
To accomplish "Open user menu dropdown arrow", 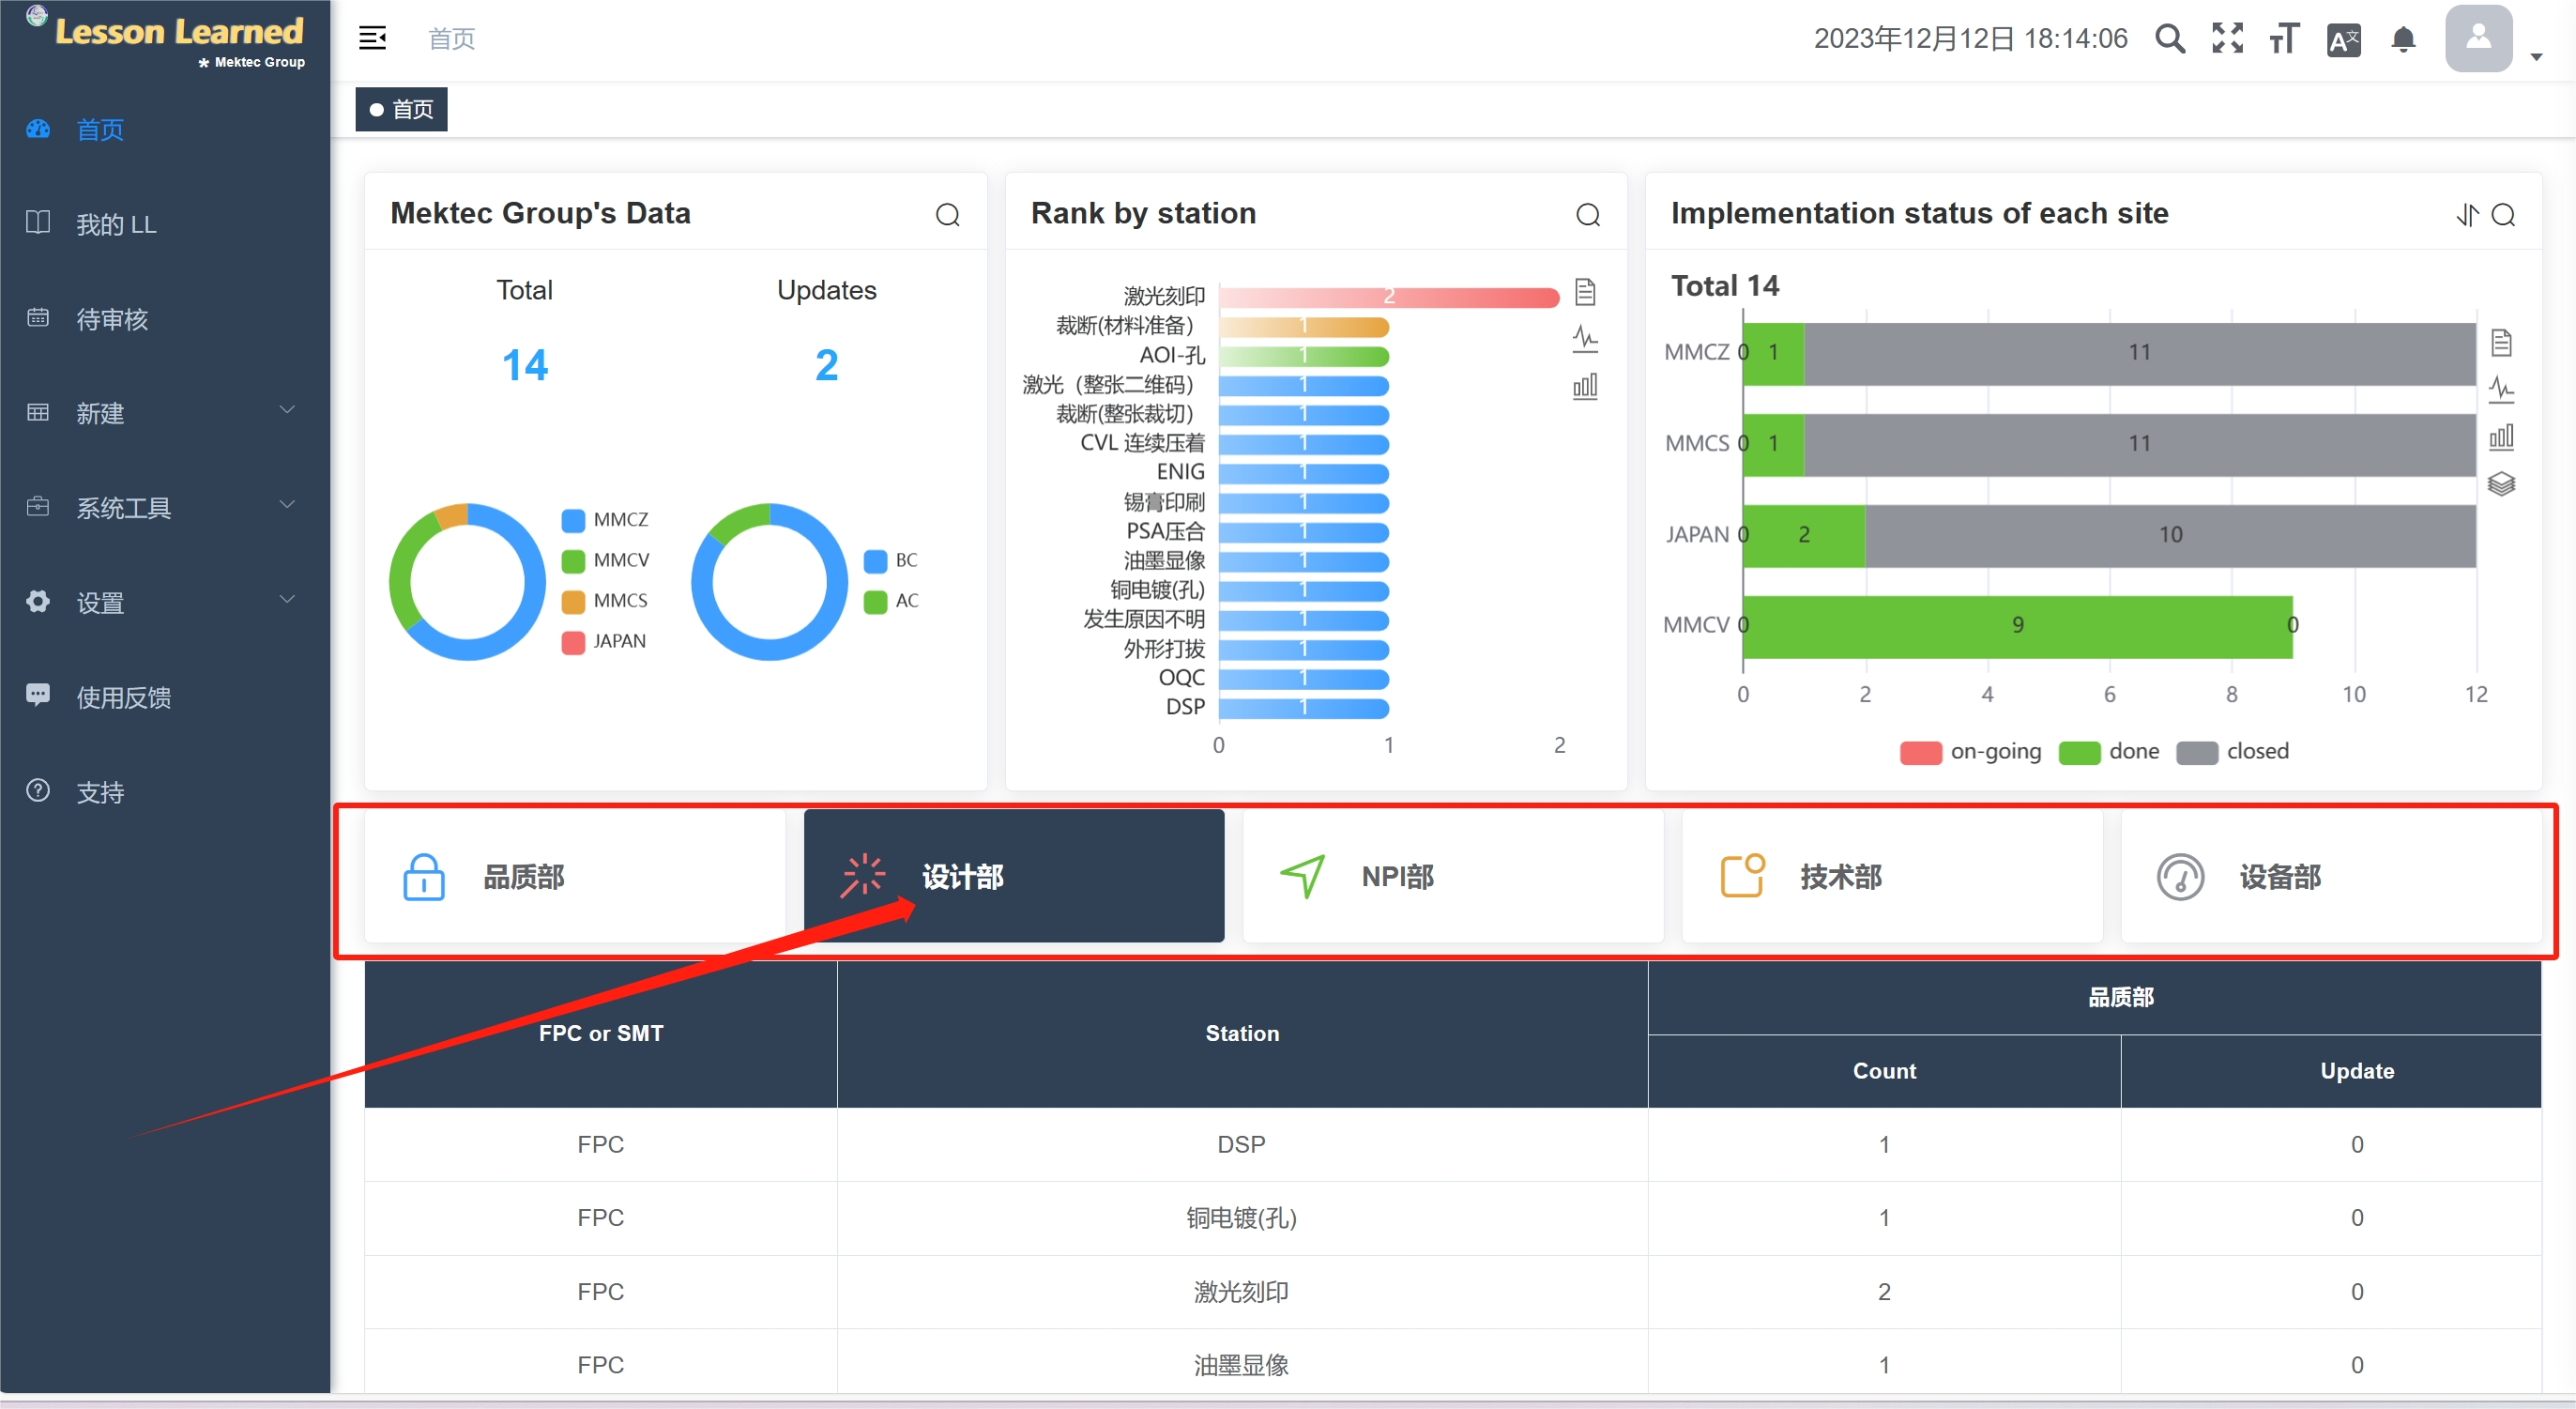I will pos(2536,57).
